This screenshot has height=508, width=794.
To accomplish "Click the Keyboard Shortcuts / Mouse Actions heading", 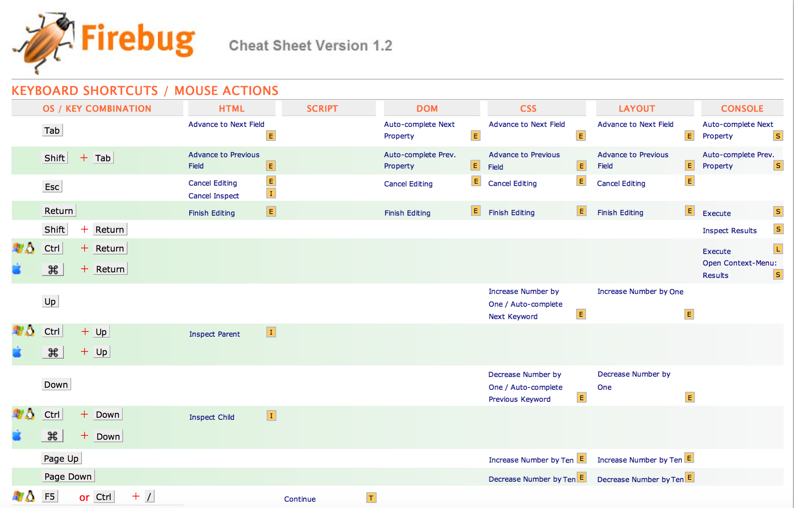I will tap(145, 91).
